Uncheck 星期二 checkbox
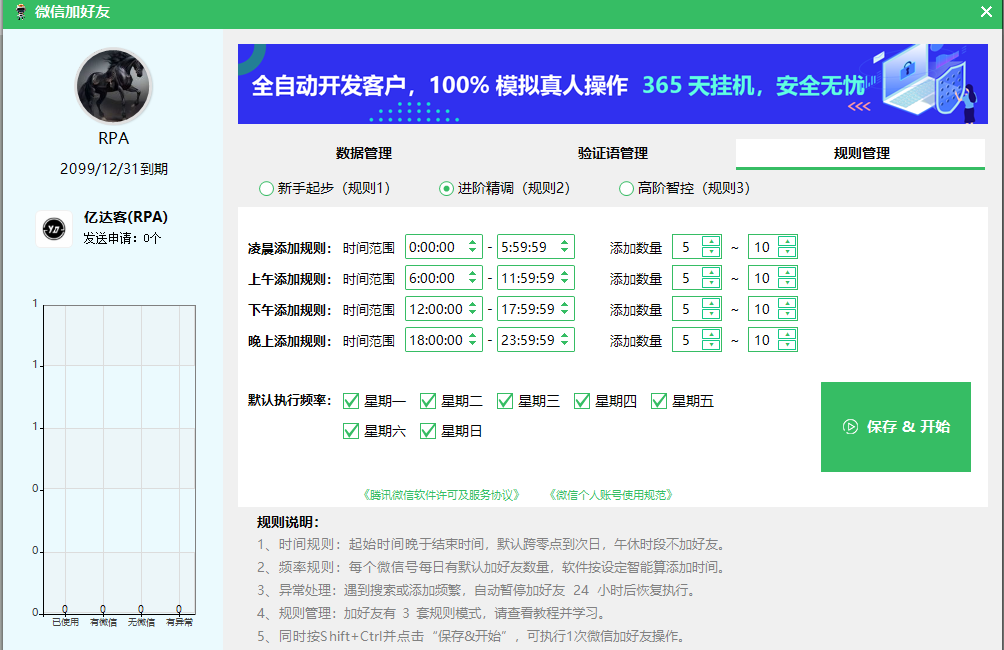The height and width of the screenshot is (650, 1004). [428, 401]
